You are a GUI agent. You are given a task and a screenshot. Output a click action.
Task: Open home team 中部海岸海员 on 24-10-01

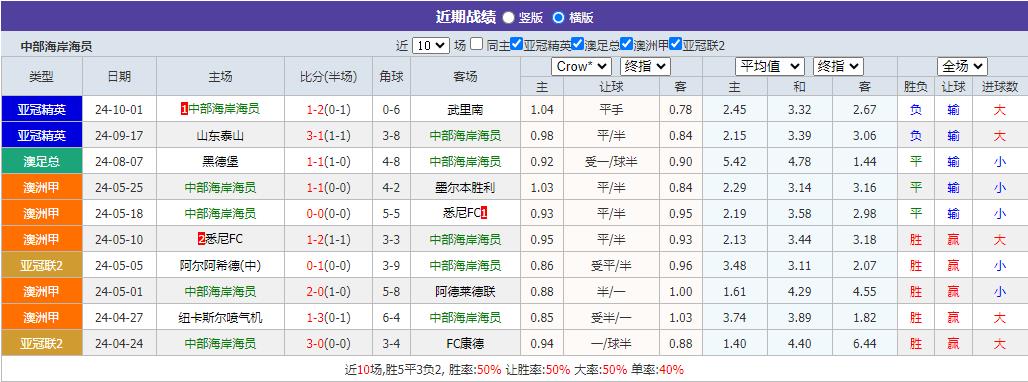pyautogui.click(x=224, y=109)
